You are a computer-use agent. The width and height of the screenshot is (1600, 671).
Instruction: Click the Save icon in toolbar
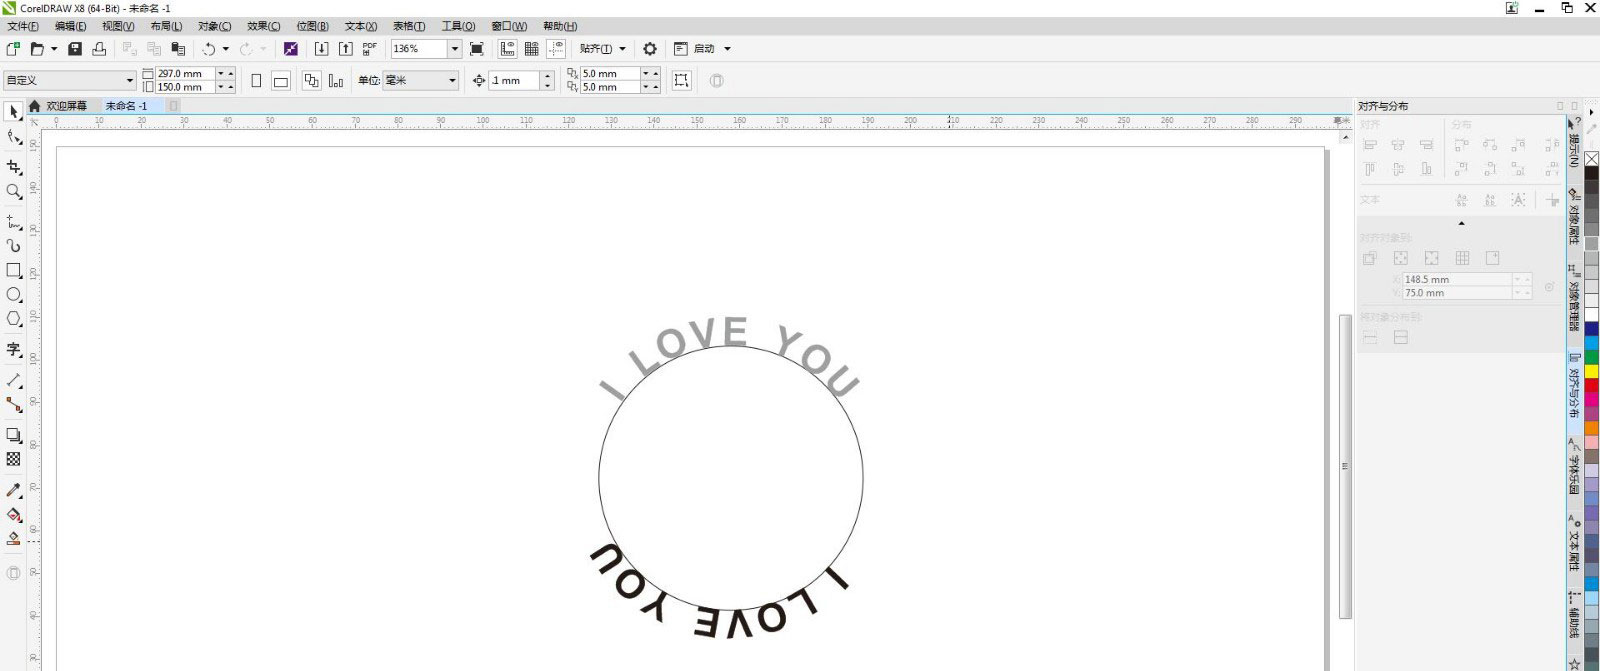click(x=75, y=49)
